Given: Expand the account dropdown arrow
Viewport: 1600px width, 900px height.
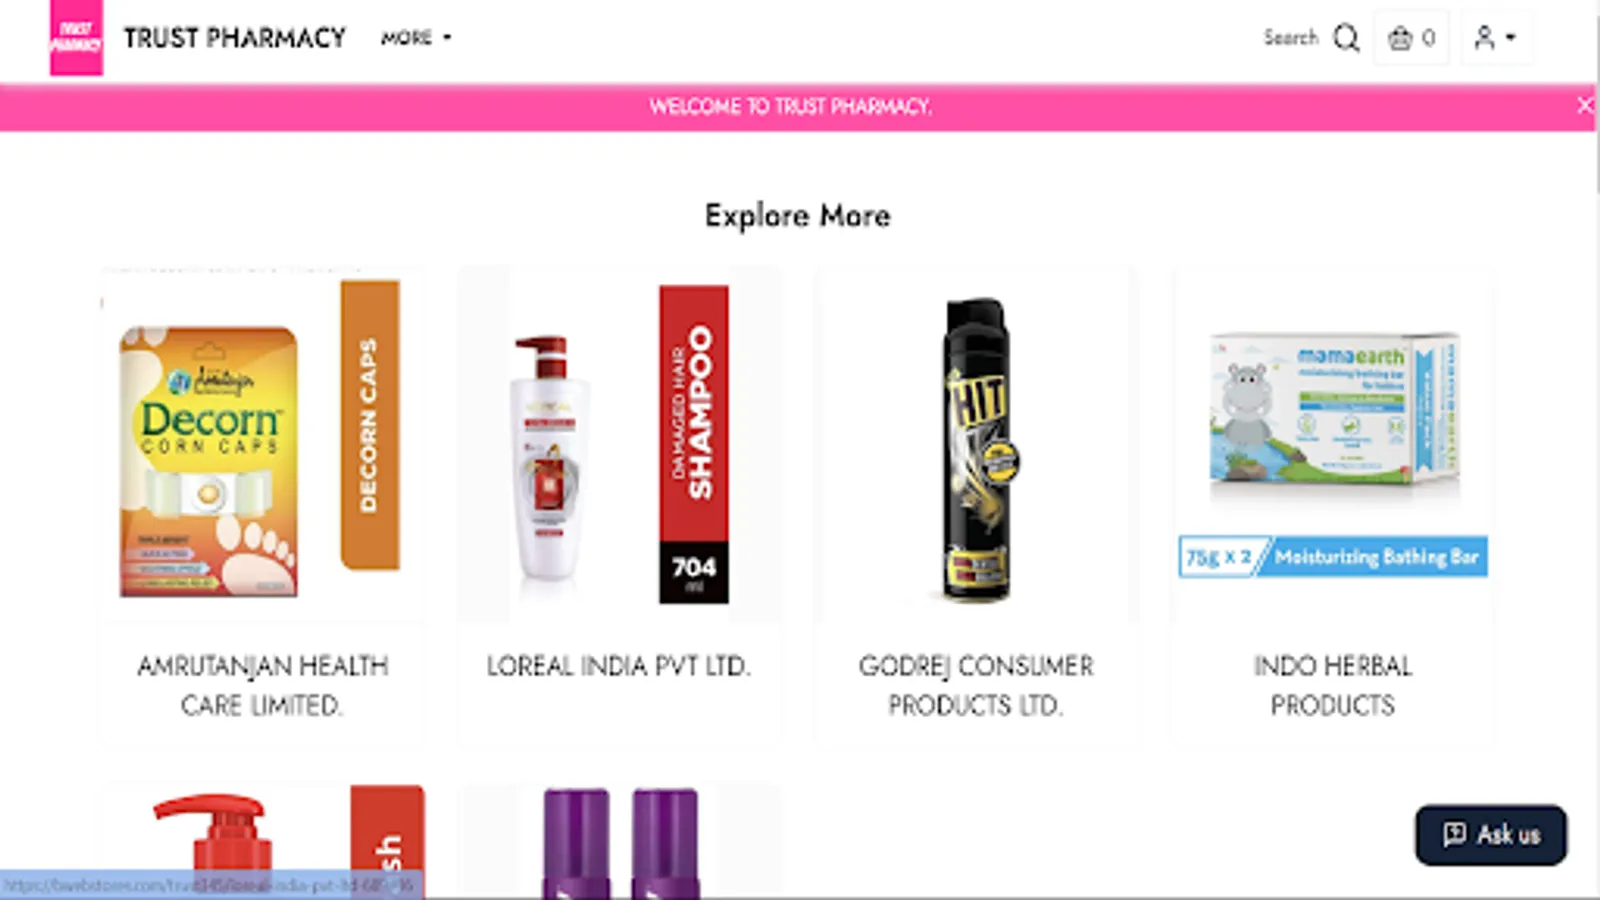Looking at the screenshot, I should (1511, 38).
